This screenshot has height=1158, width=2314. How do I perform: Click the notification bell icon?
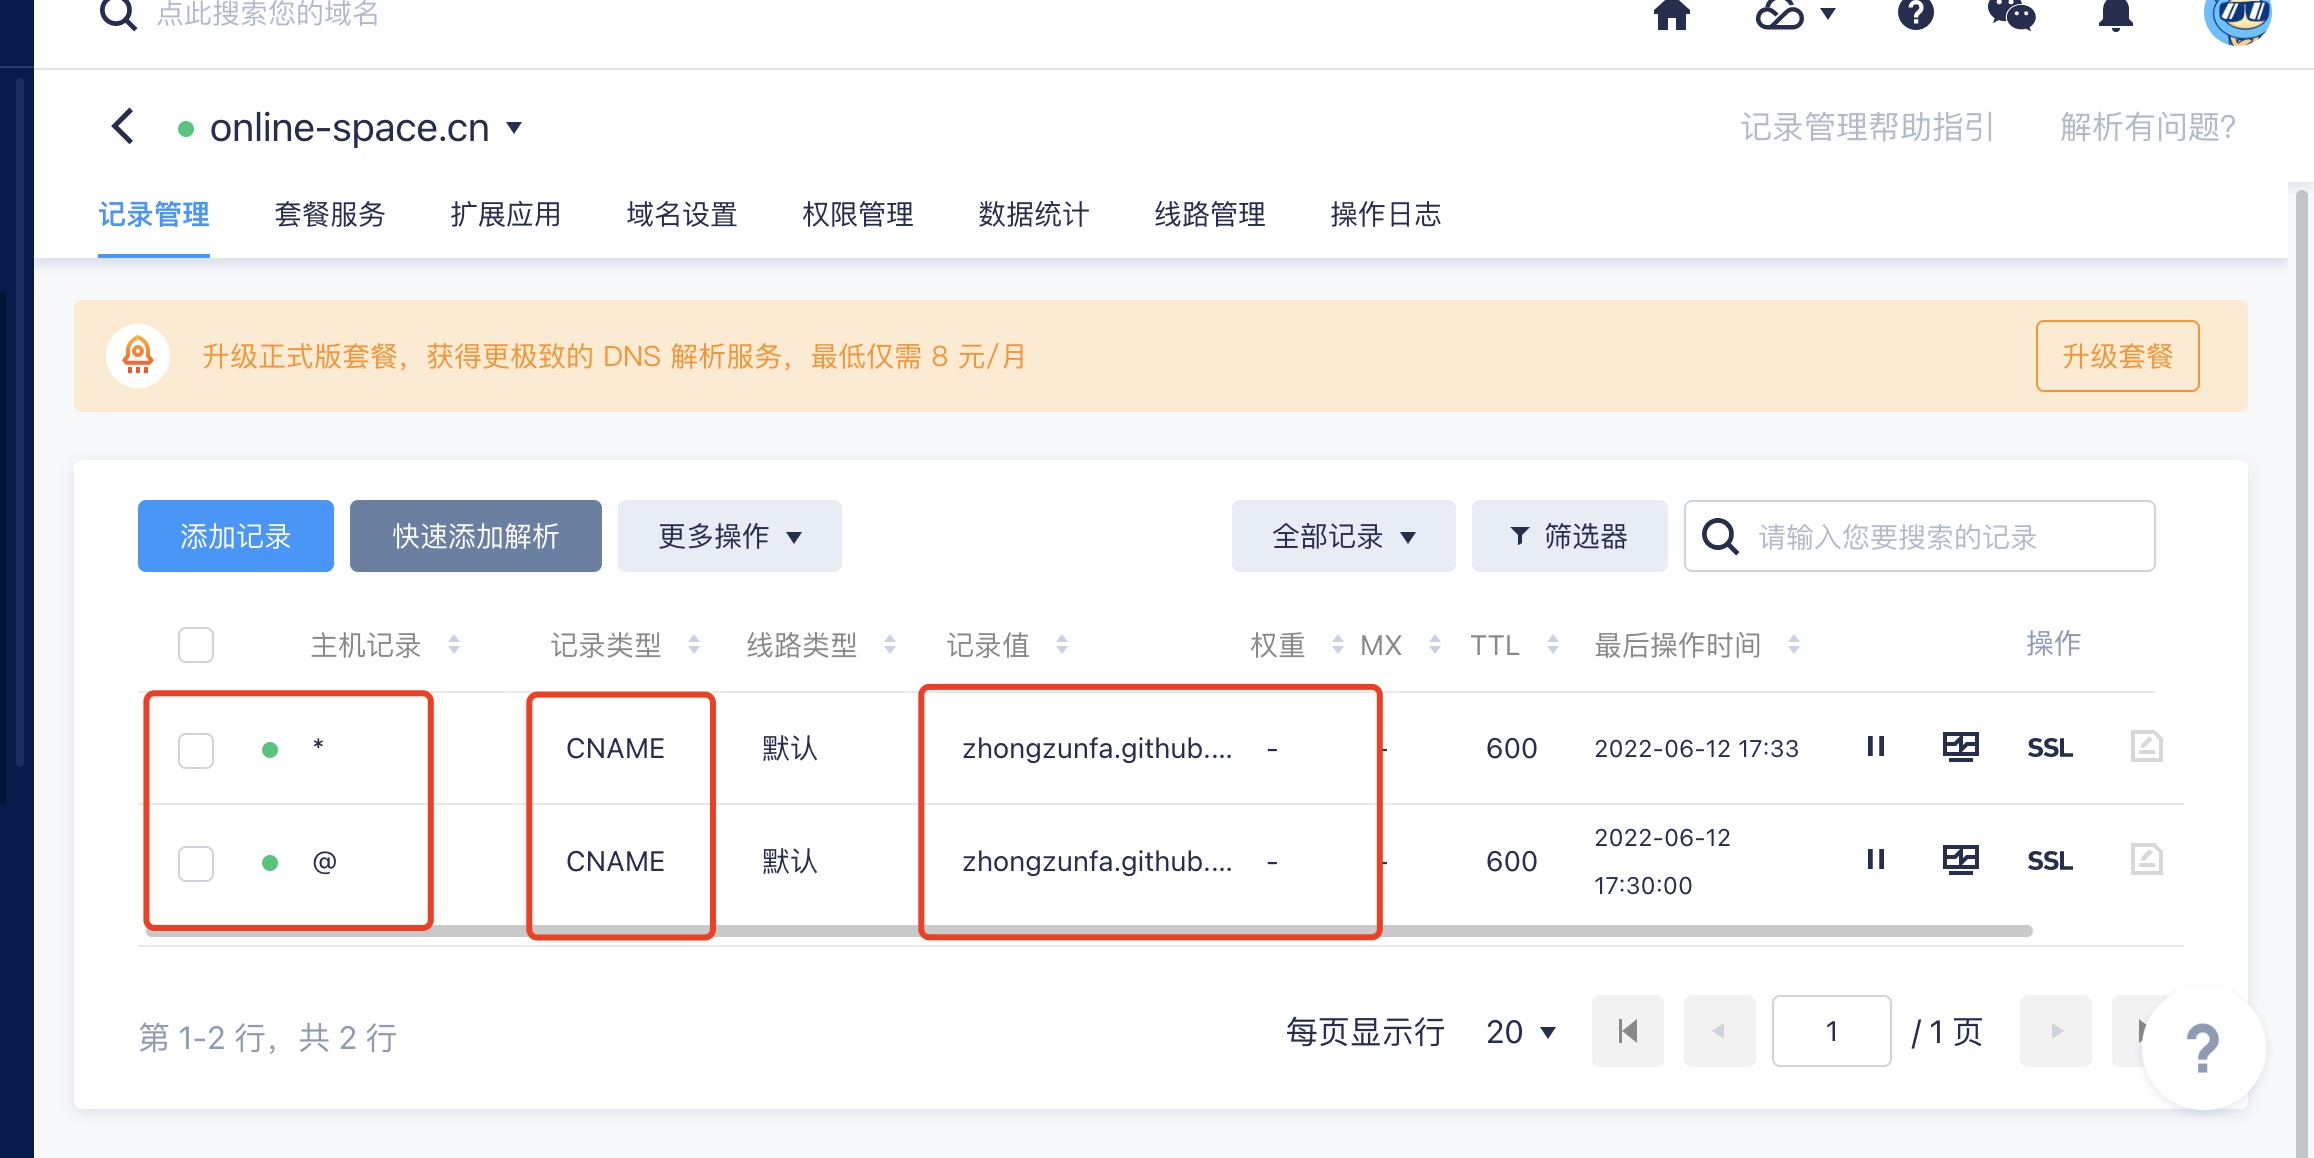(x=2115, y=14)
